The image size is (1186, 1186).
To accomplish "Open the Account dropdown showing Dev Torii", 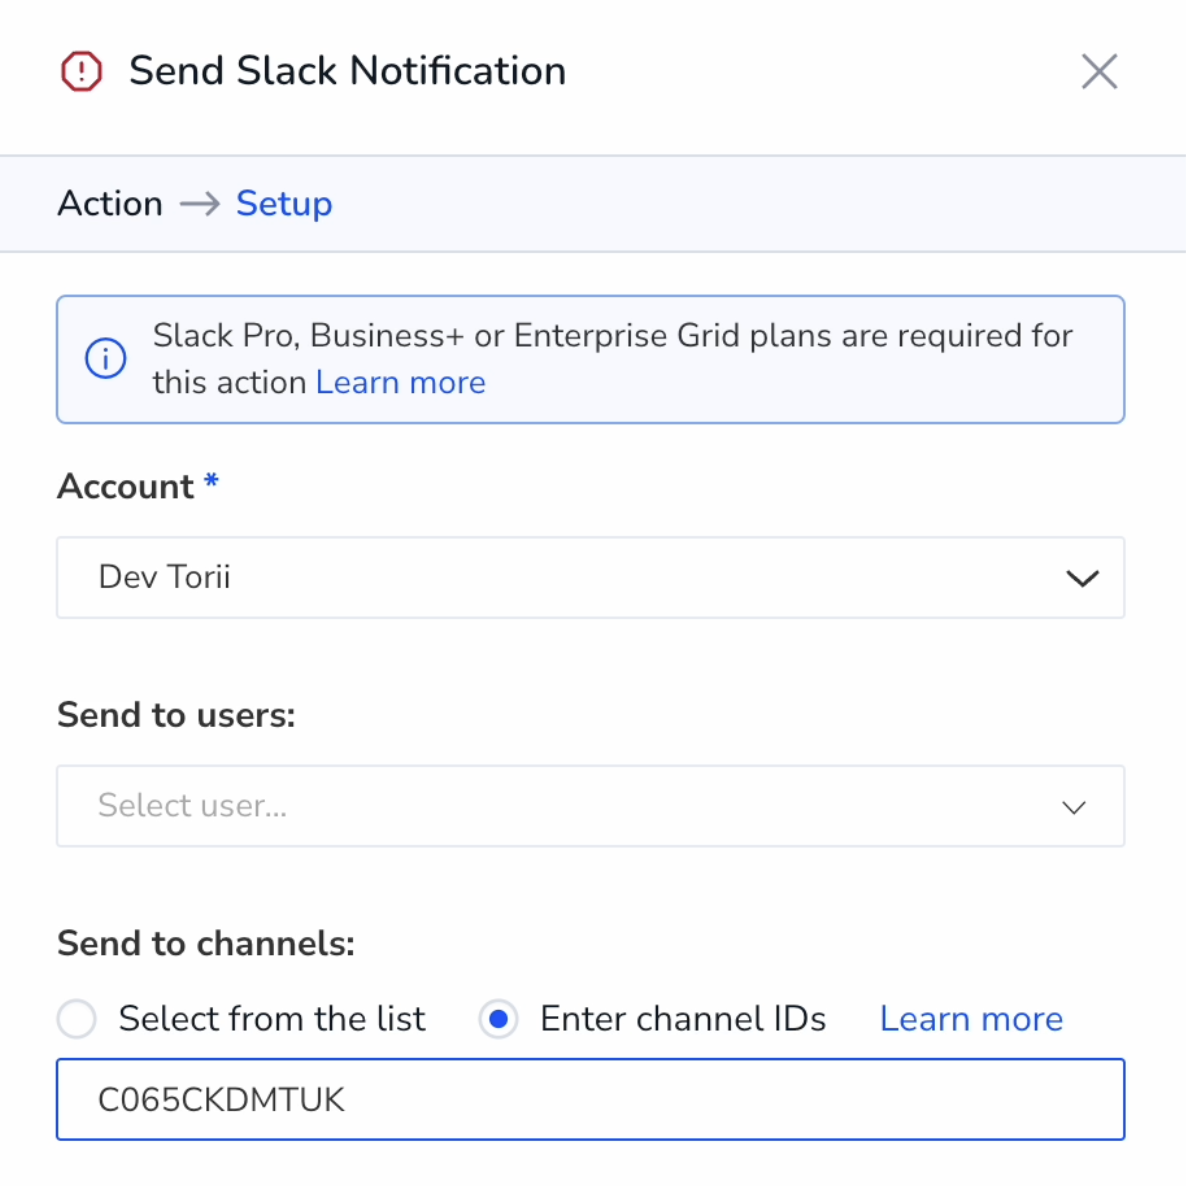I will click(x=590, y=577).
